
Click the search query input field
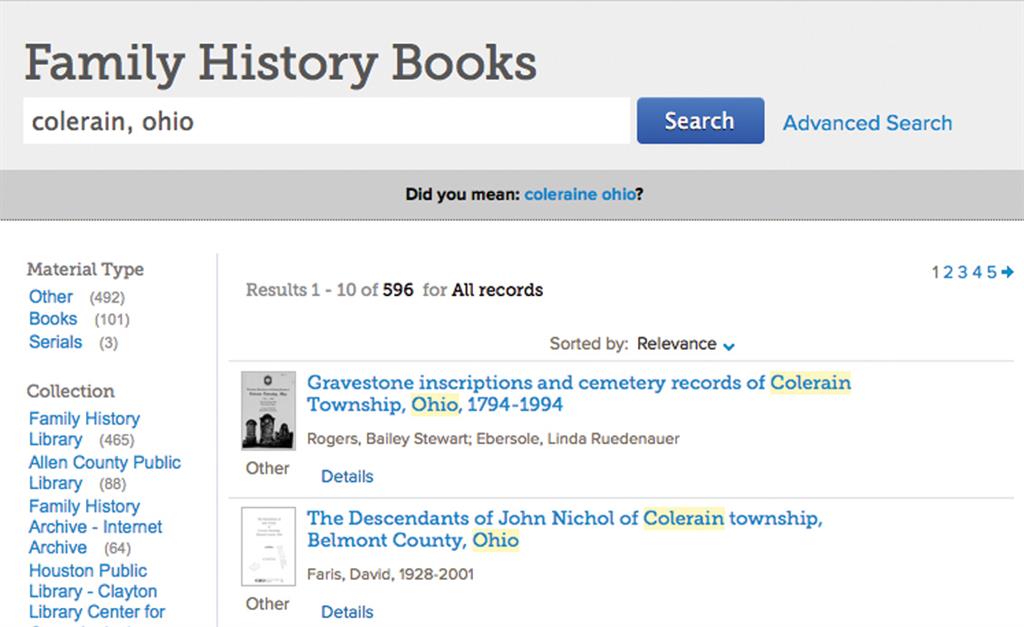[326, 122]
